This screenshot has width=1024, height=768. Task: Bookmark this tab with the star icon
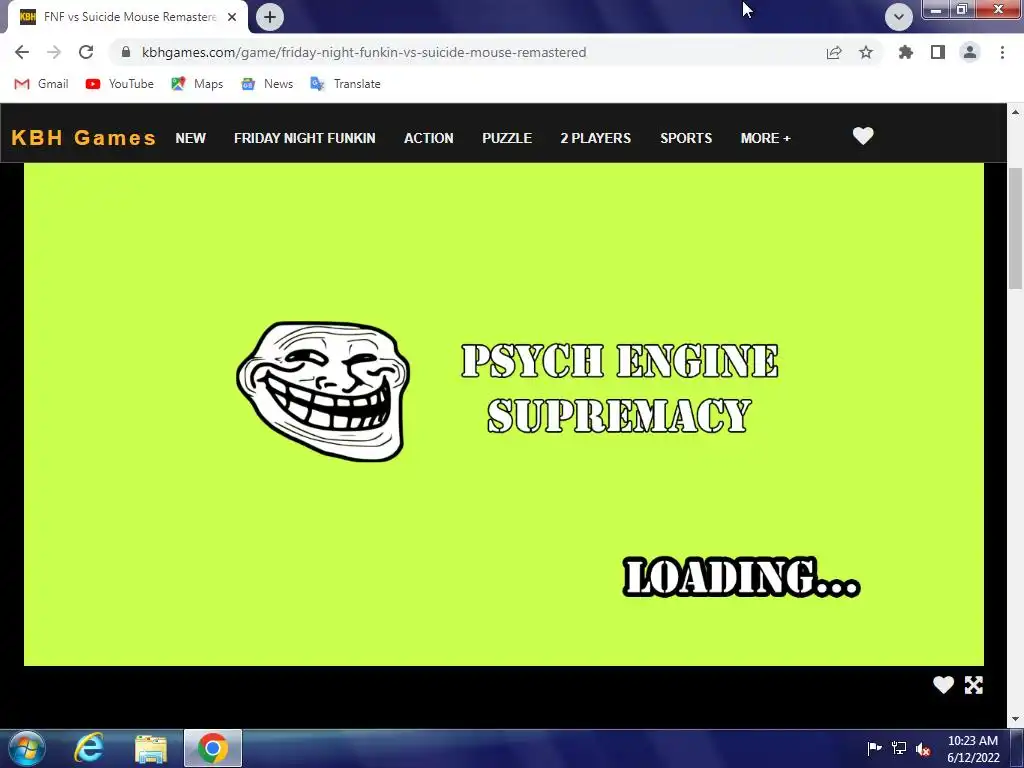pyautogui.click(x=866, y=52)
